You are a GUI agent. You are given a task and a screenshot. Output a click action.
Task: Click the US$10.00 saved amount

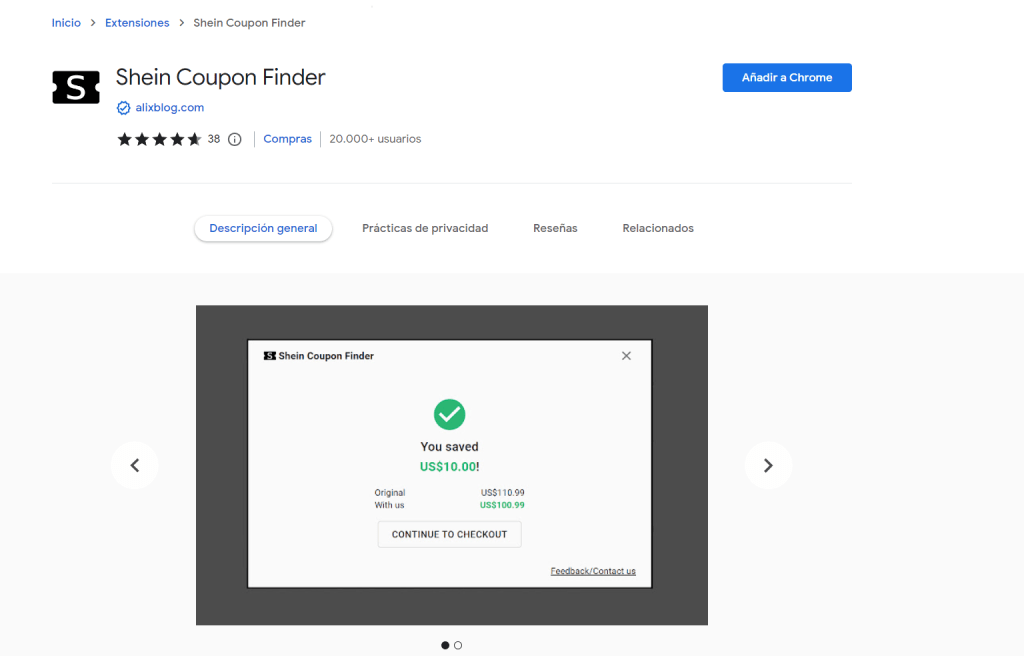pos(449,467)
